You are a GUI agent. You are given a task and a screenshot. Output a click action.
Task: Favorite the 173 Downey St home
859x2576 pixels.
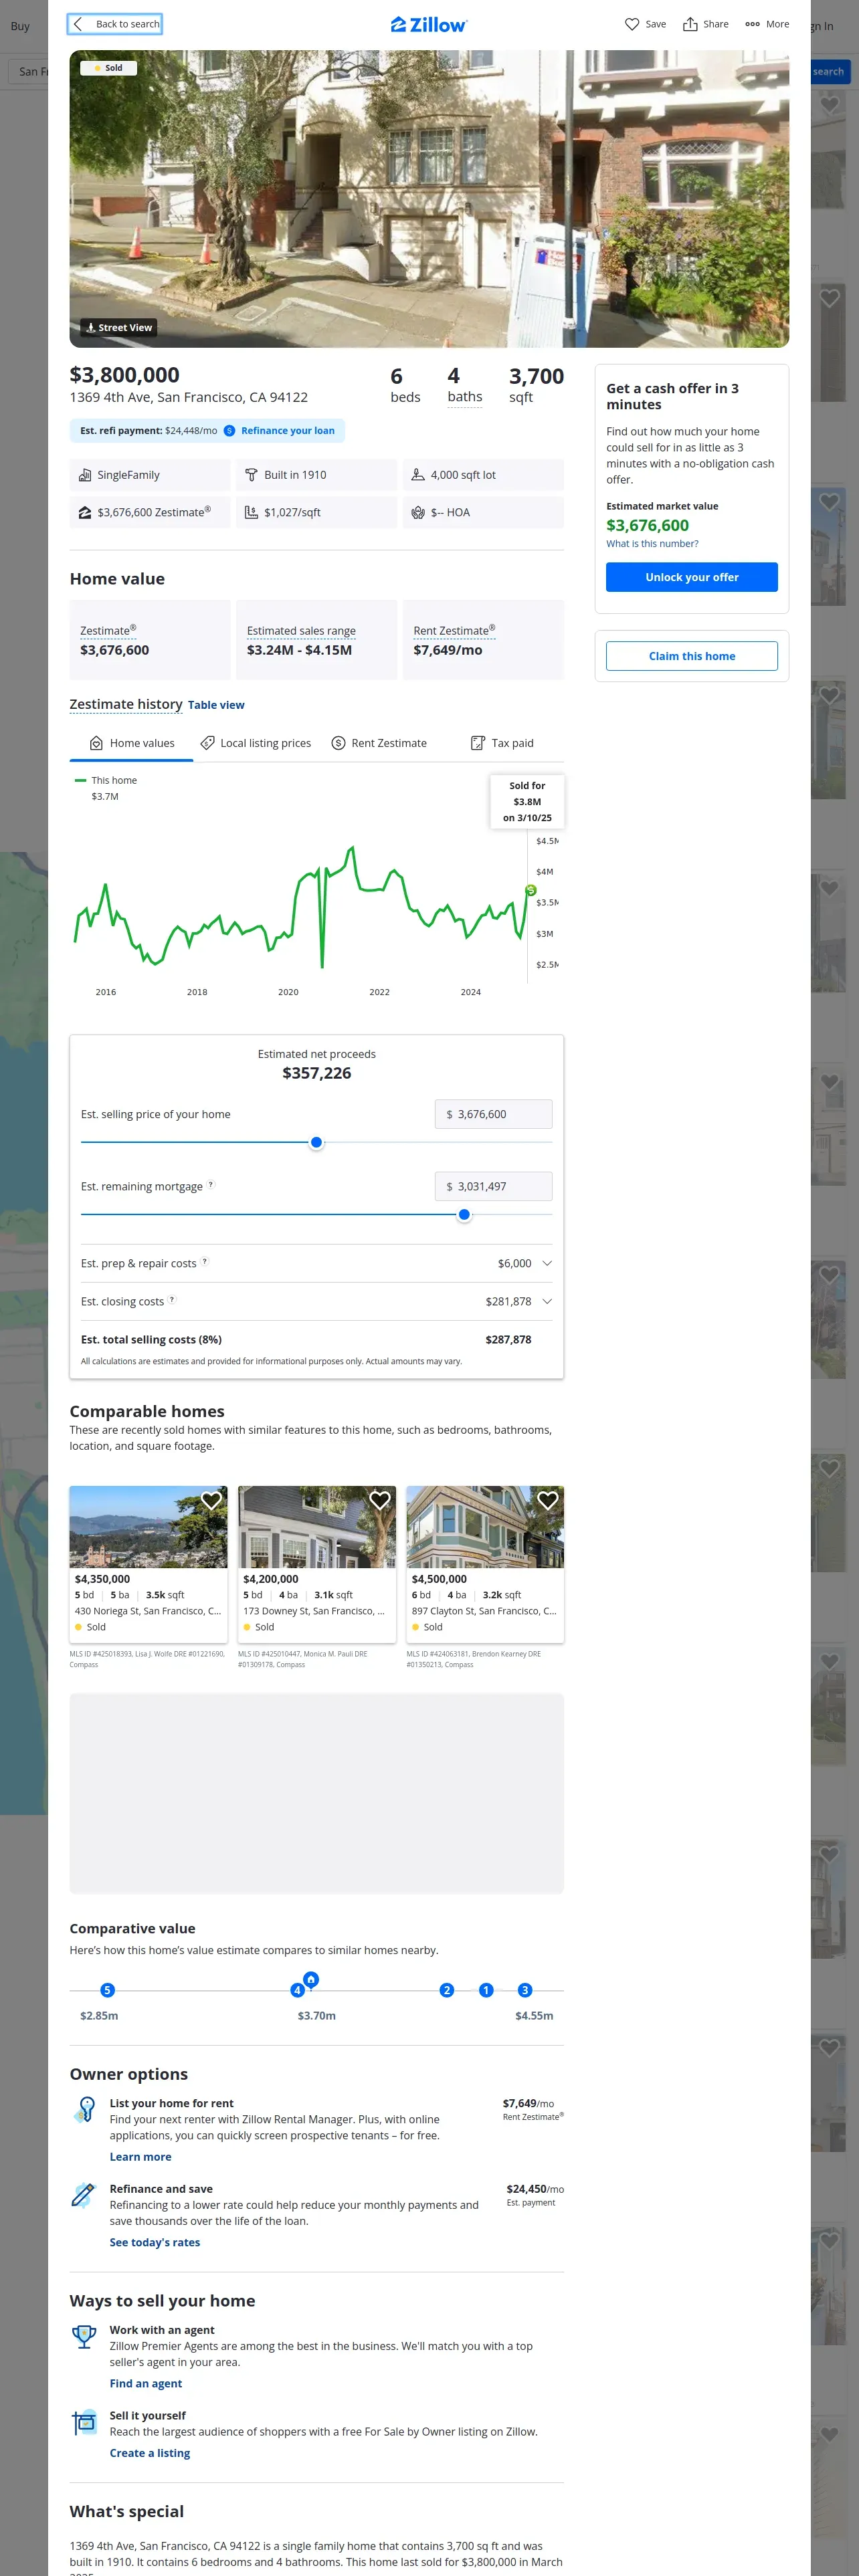[x=380, y=1500]
